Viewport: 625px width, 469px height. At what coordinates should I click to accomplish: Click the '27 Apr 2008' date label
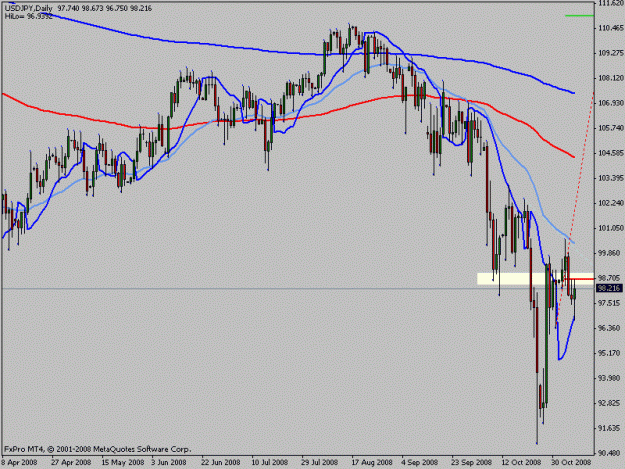point(71,462)
